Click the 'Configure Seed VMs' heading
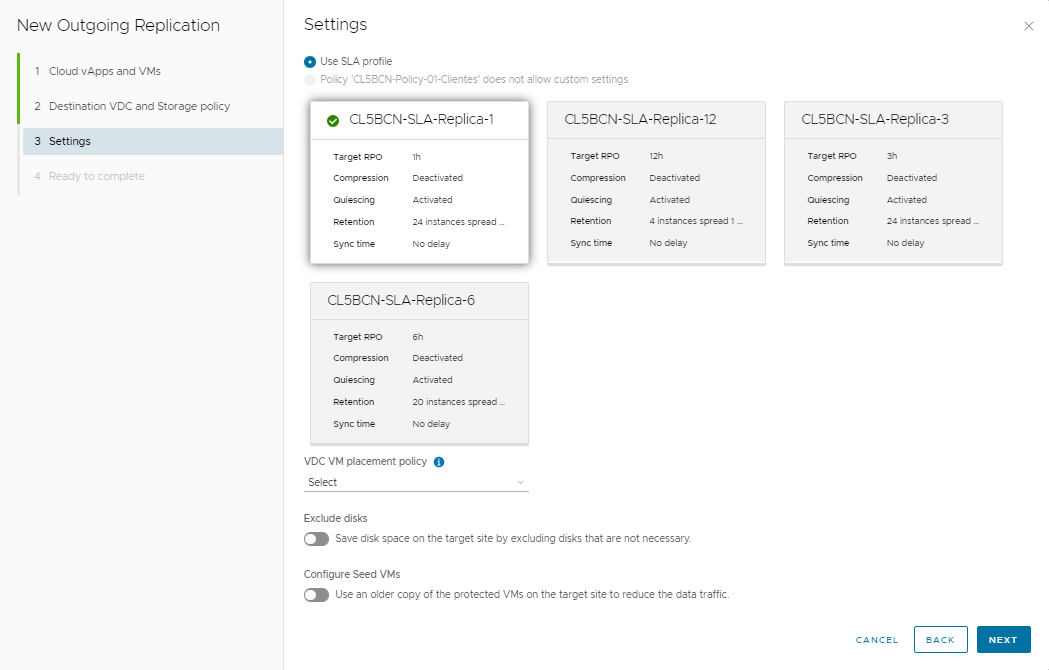 [x=352, y=574]
